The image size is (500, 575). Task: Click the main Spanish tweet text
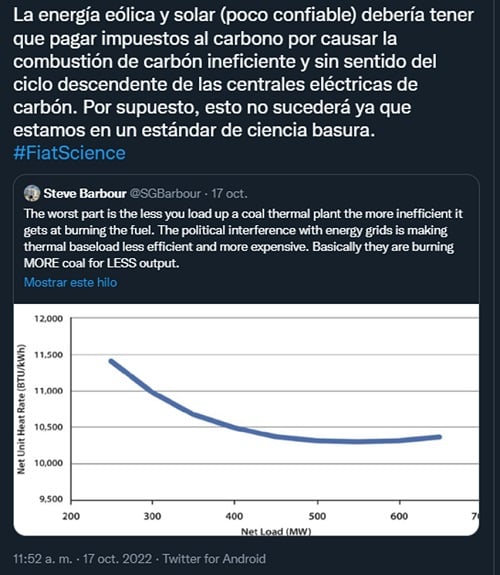pos(243,72)
